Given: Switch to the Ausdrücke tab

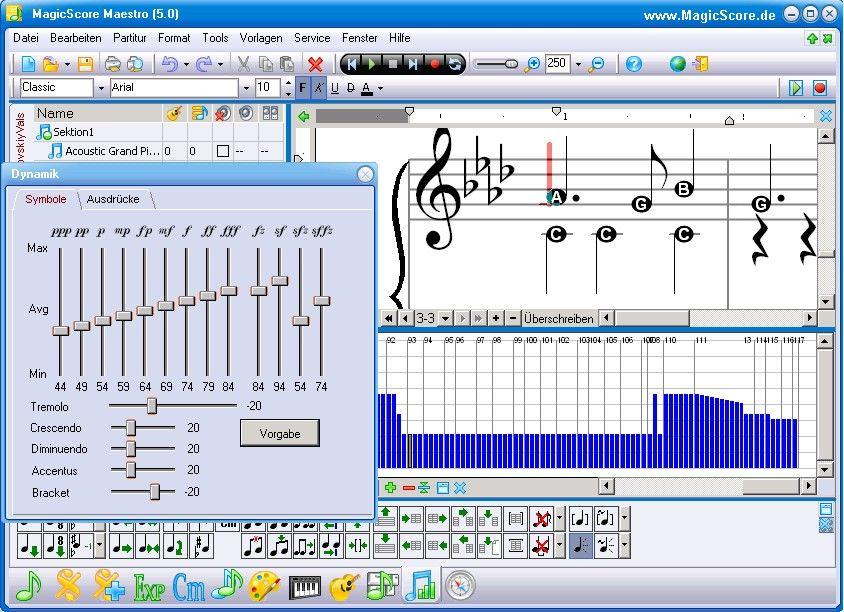Looking at the screenshot, I should pos(113,199).
